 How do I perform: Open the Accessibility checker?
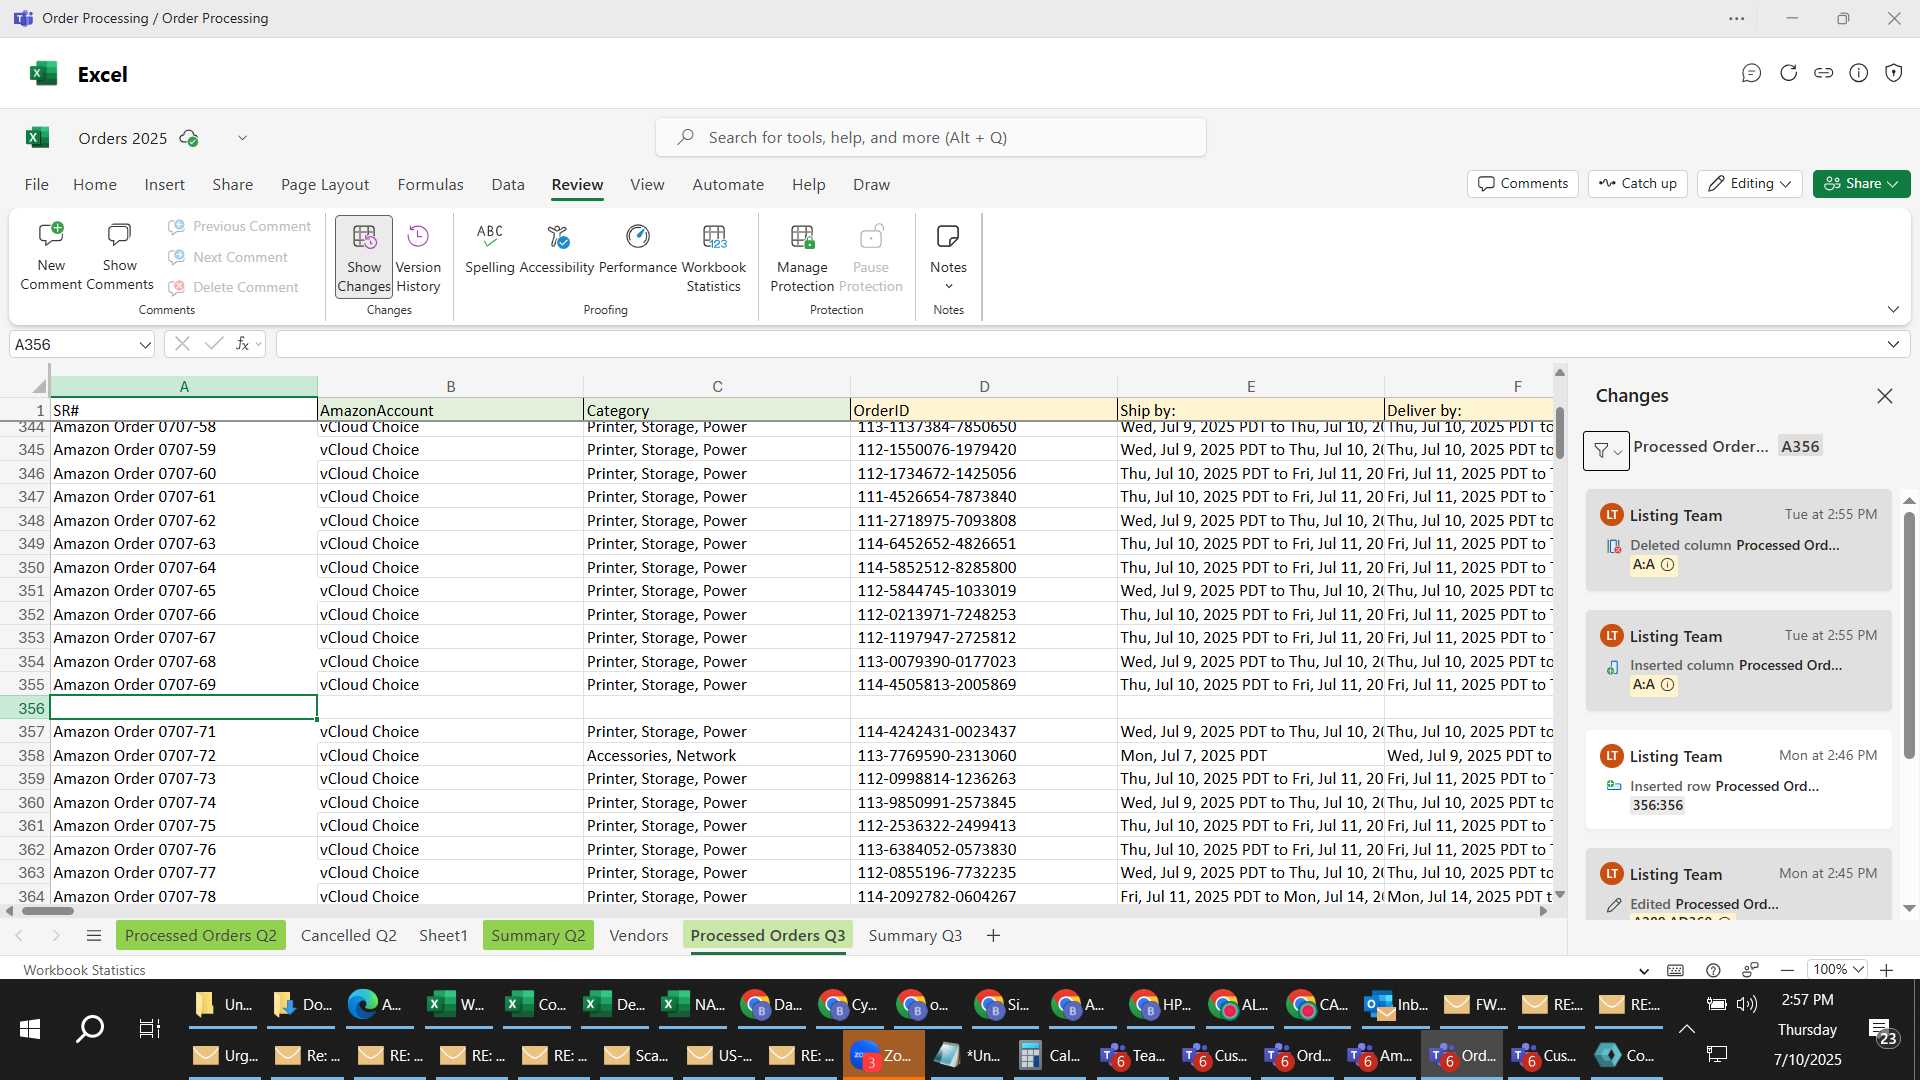pyautogui.click(x=557, y=248)
